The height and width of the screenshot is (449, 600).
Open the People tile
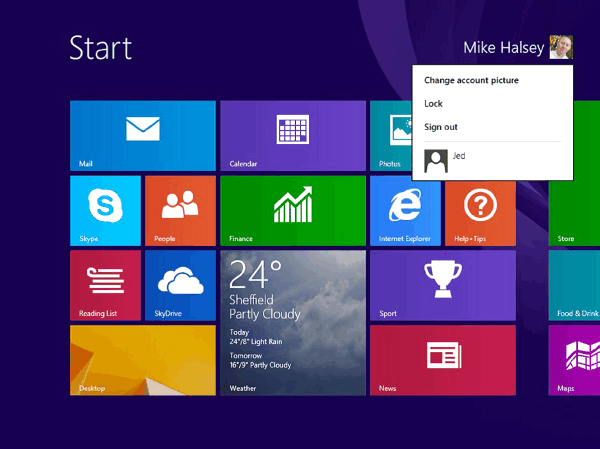pyautogui.click(x=180, y=210)
